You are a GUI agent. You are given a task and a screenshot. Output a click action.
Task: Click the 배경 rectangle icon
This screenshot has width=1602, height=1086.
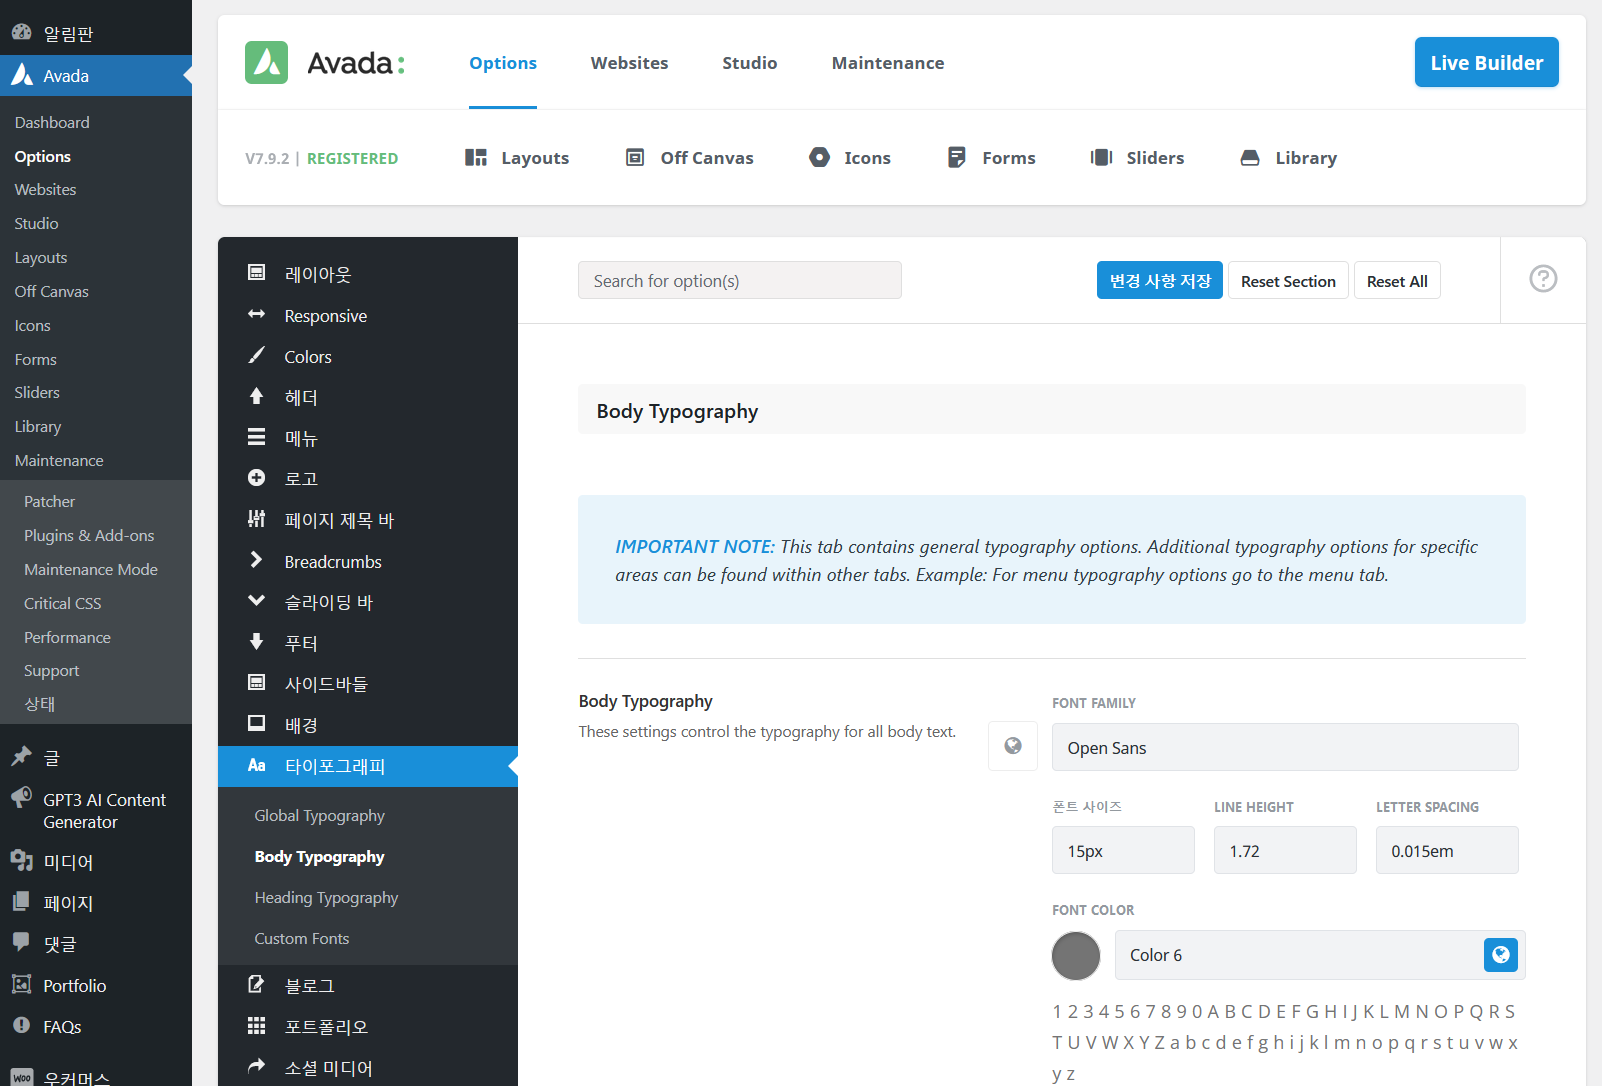[x=257, y=723]
